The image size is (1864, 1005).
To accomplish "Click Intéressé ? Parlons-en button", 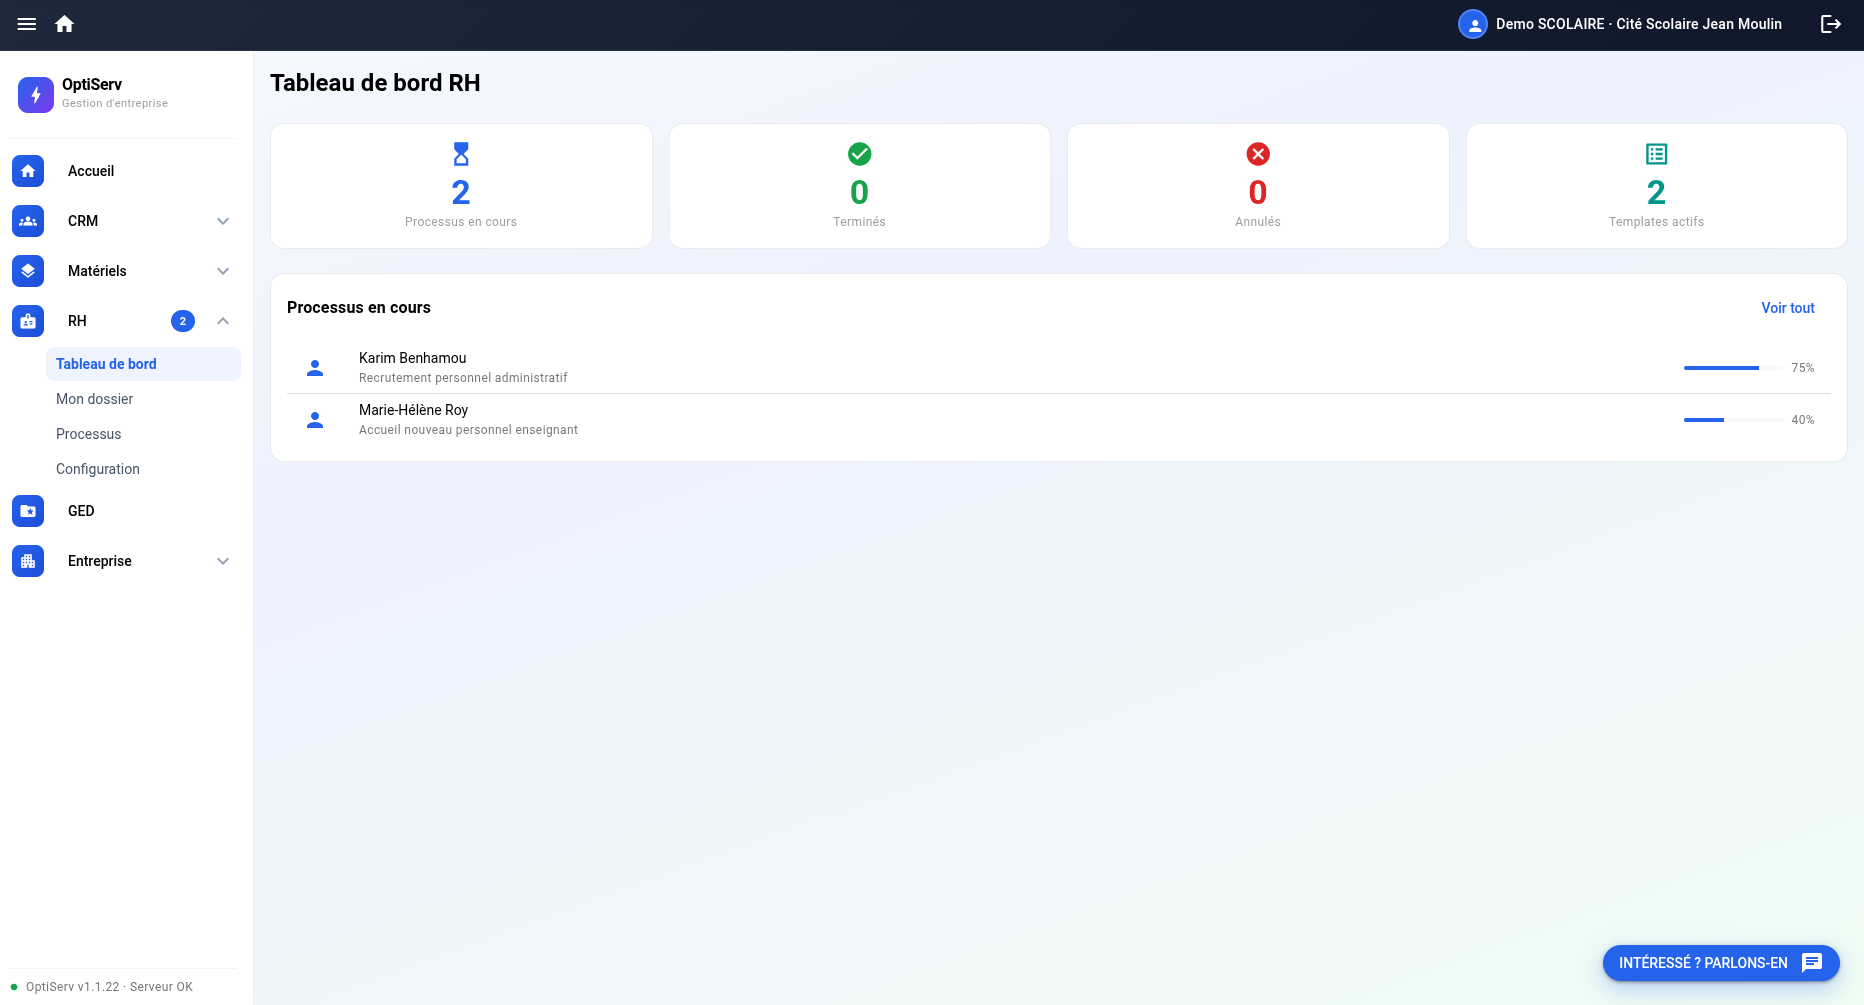I will point(1721,963).
